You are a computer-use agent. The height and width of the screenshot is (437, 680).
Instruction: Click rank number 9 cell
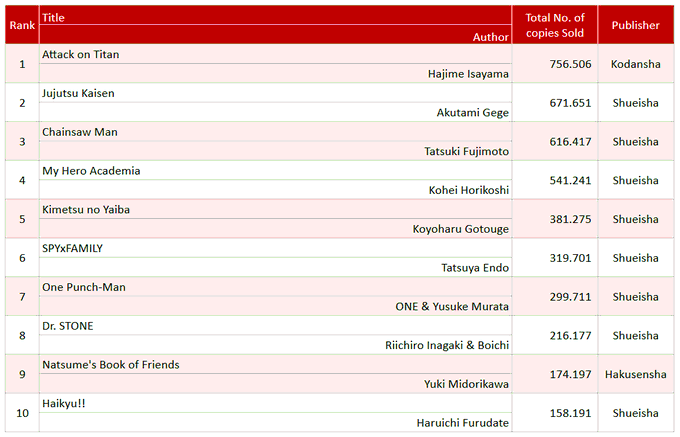click(x=22, y=374)
